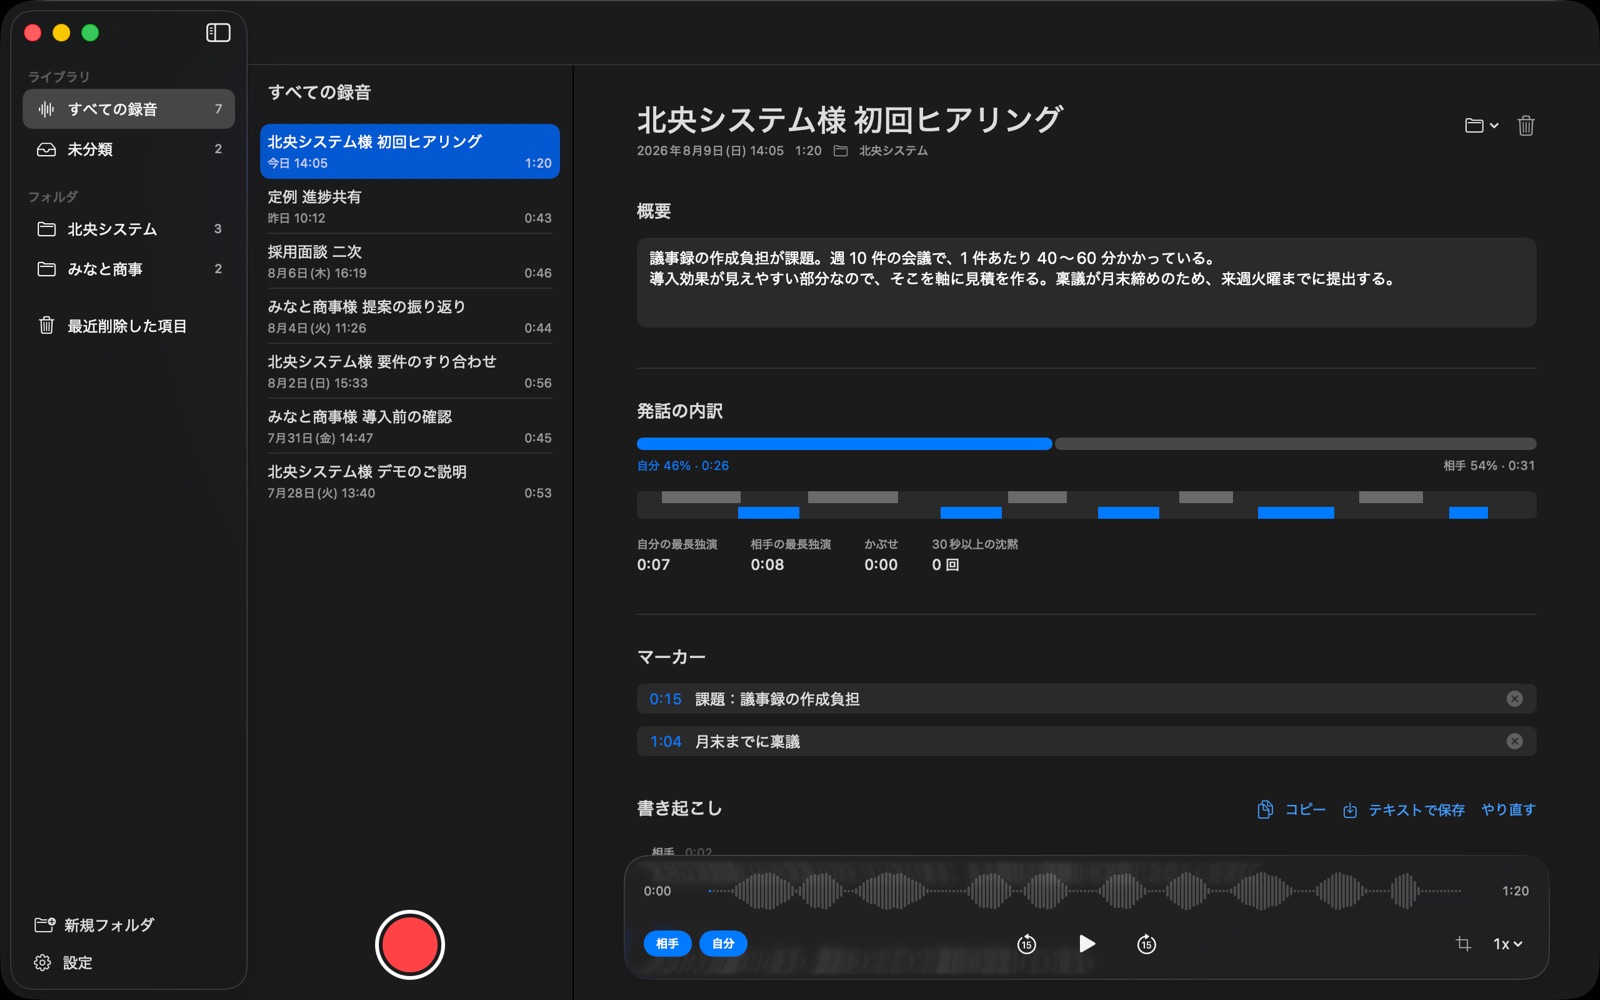Click the 北央システム folder tag under title
This screenshot has width=1600, height=1000.
tap(881, 151)
